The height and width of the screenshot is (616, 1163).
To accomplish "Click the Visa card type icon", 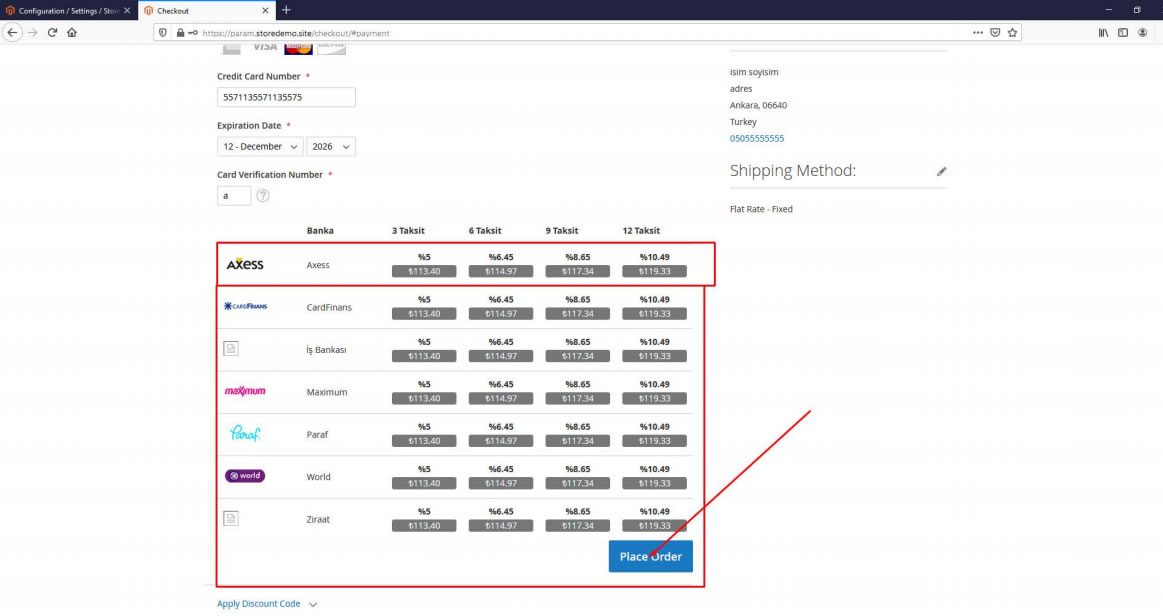I will (264, 47).
